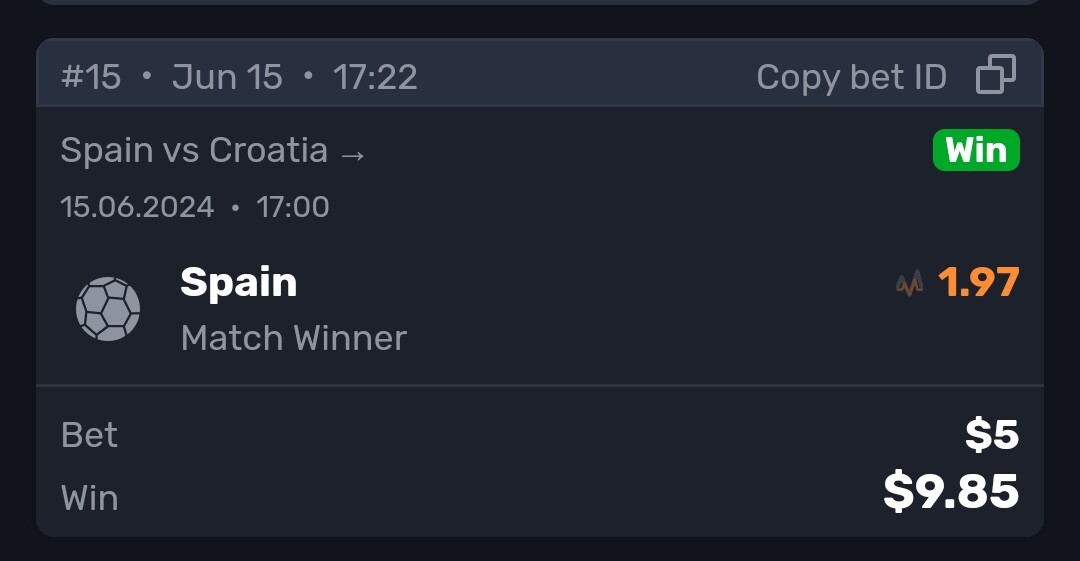1080x561 pixels.
Task: Click the 17:00 match start time
Action: (293, 207)
